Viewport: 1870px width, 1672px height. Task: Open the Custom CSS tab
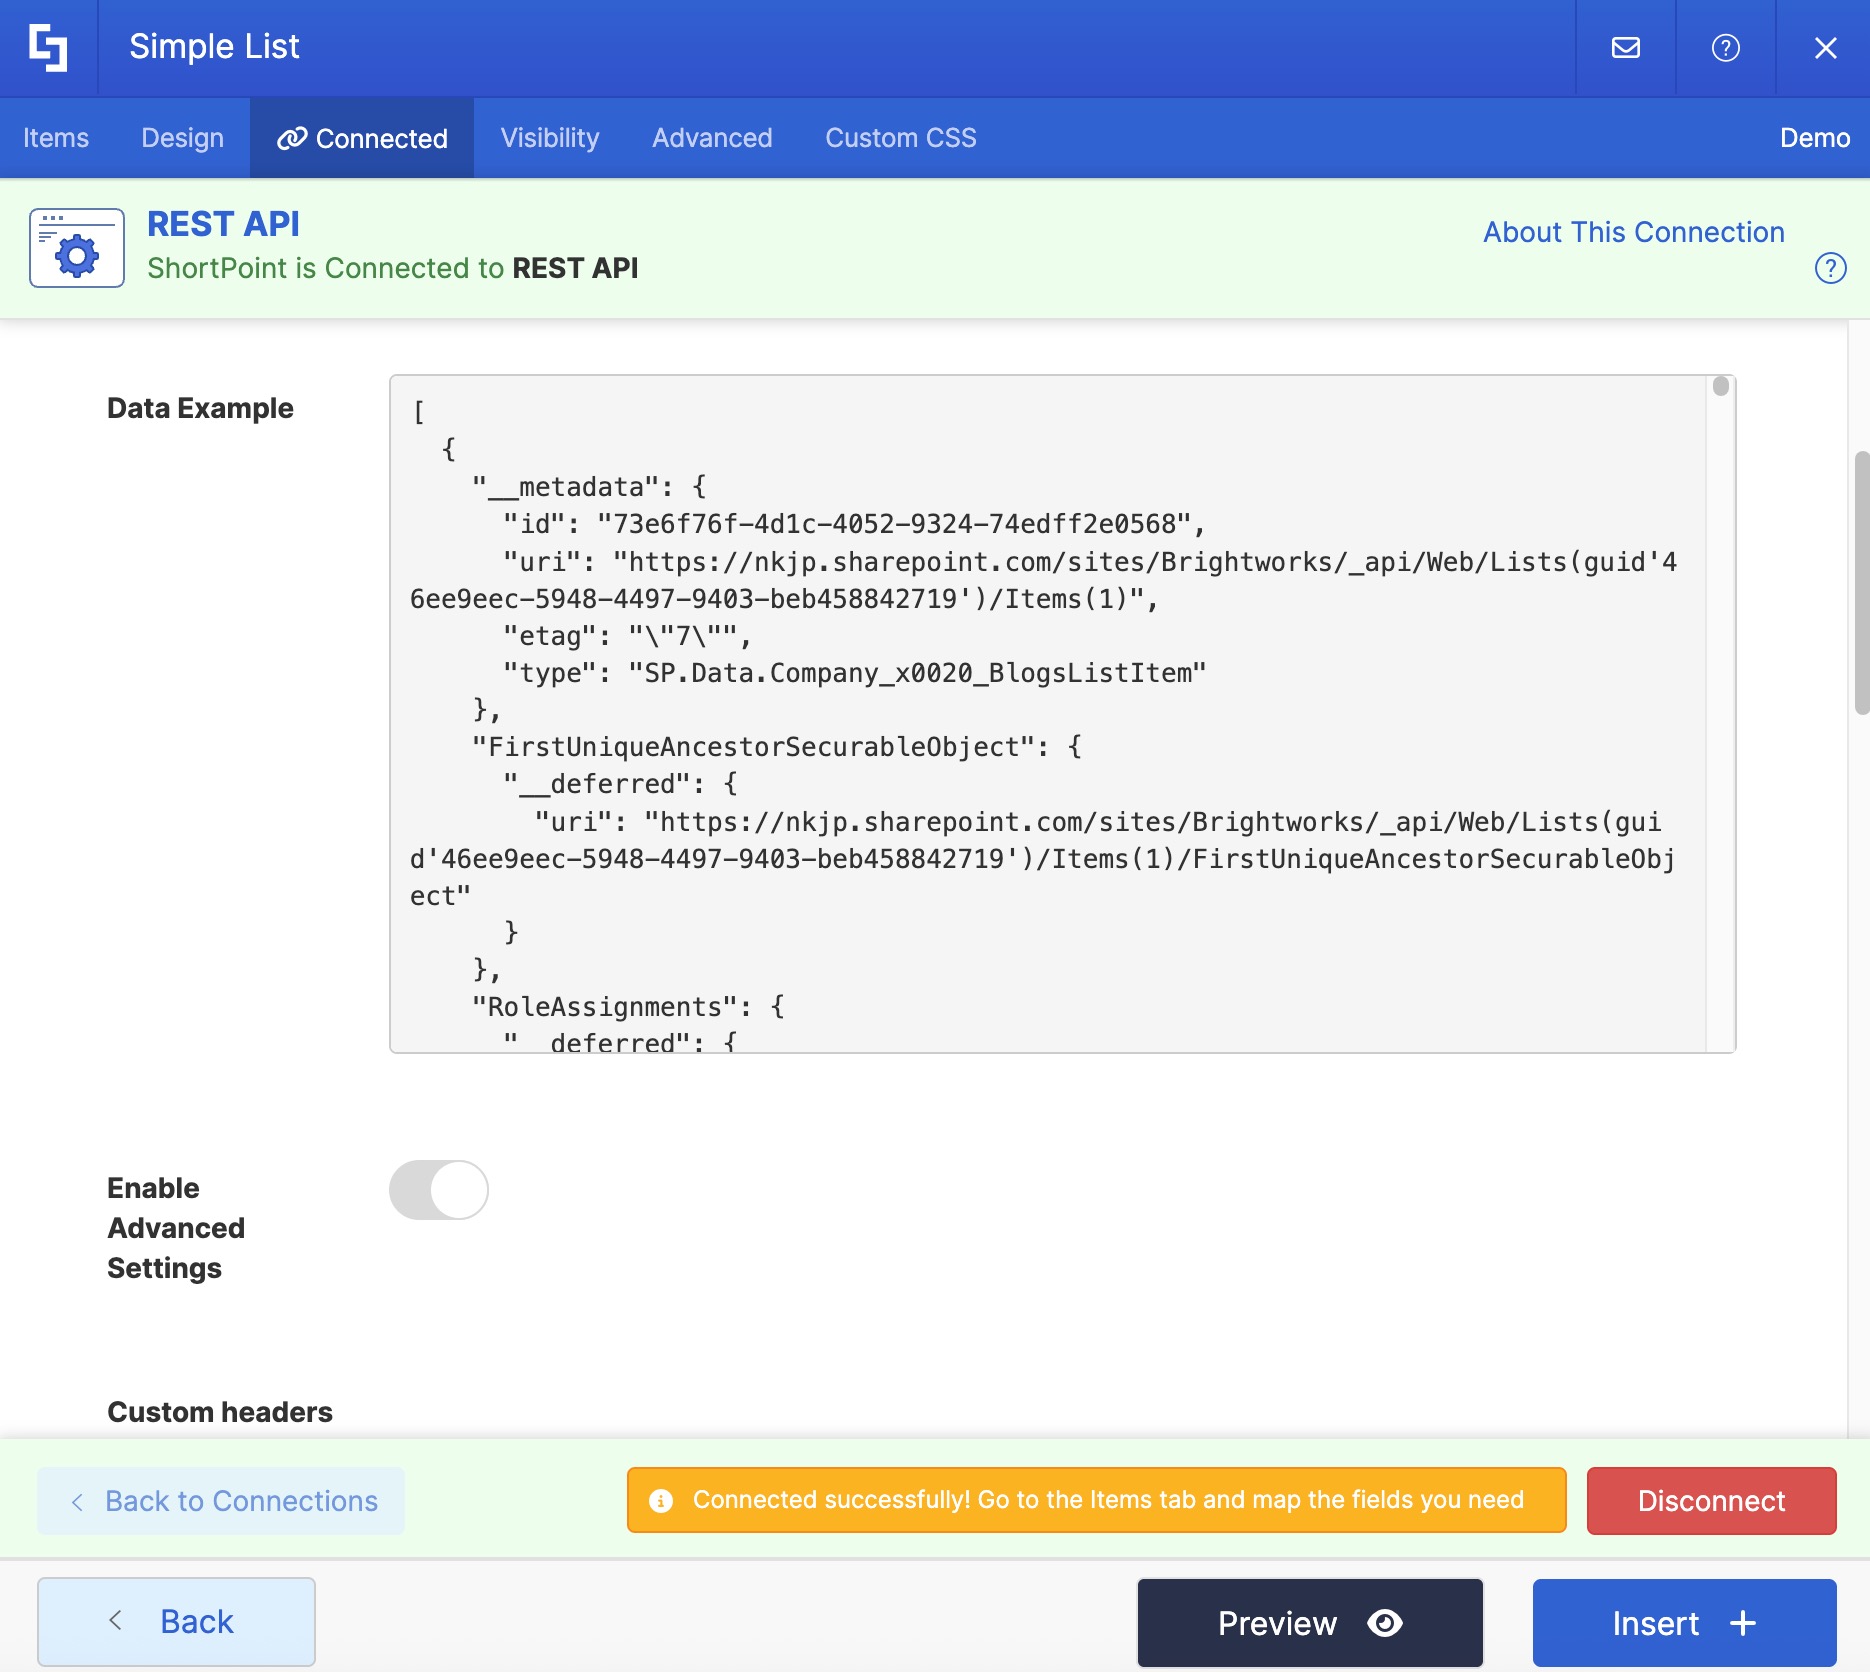click(901, 138)
